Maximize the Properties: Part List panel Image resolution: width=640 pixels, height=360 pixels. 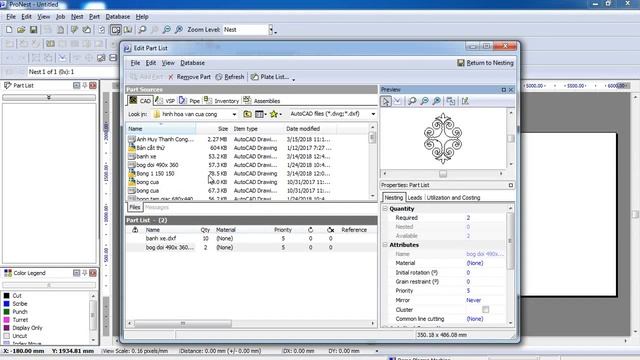coord(511,185)
